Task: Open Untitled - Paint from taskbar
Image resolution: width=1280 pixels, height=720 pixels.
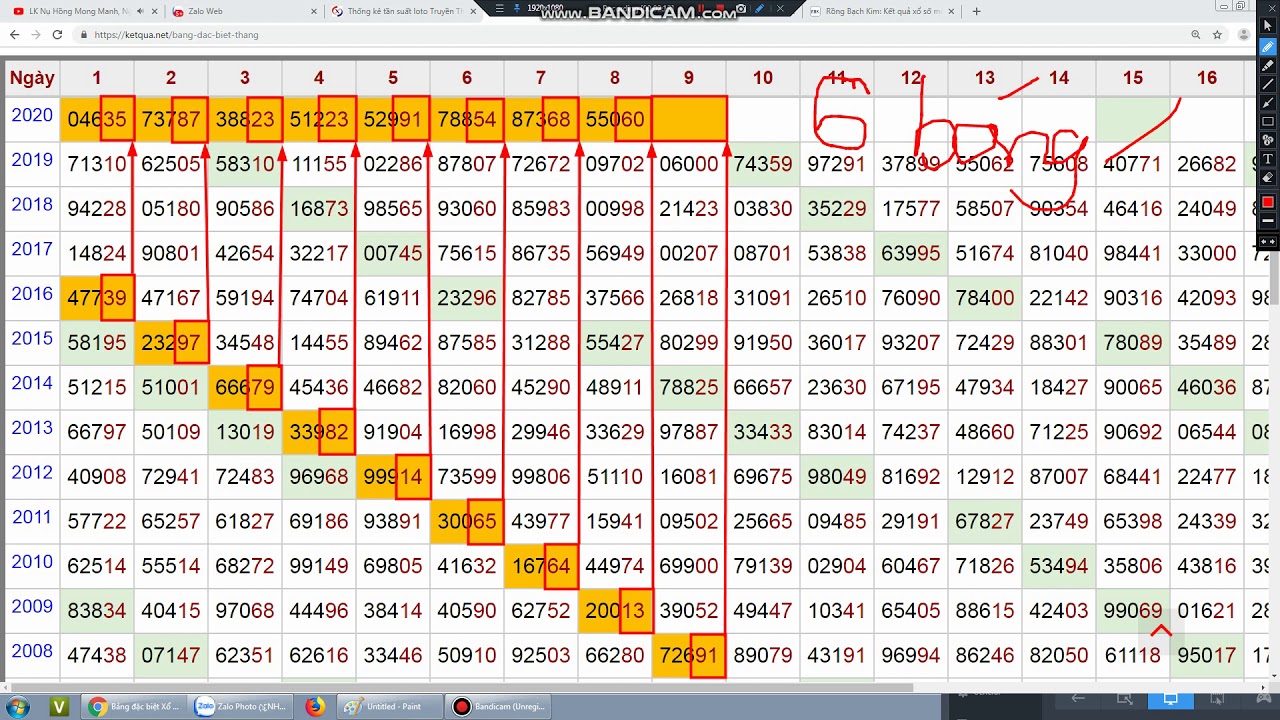Action: point(389,706)
